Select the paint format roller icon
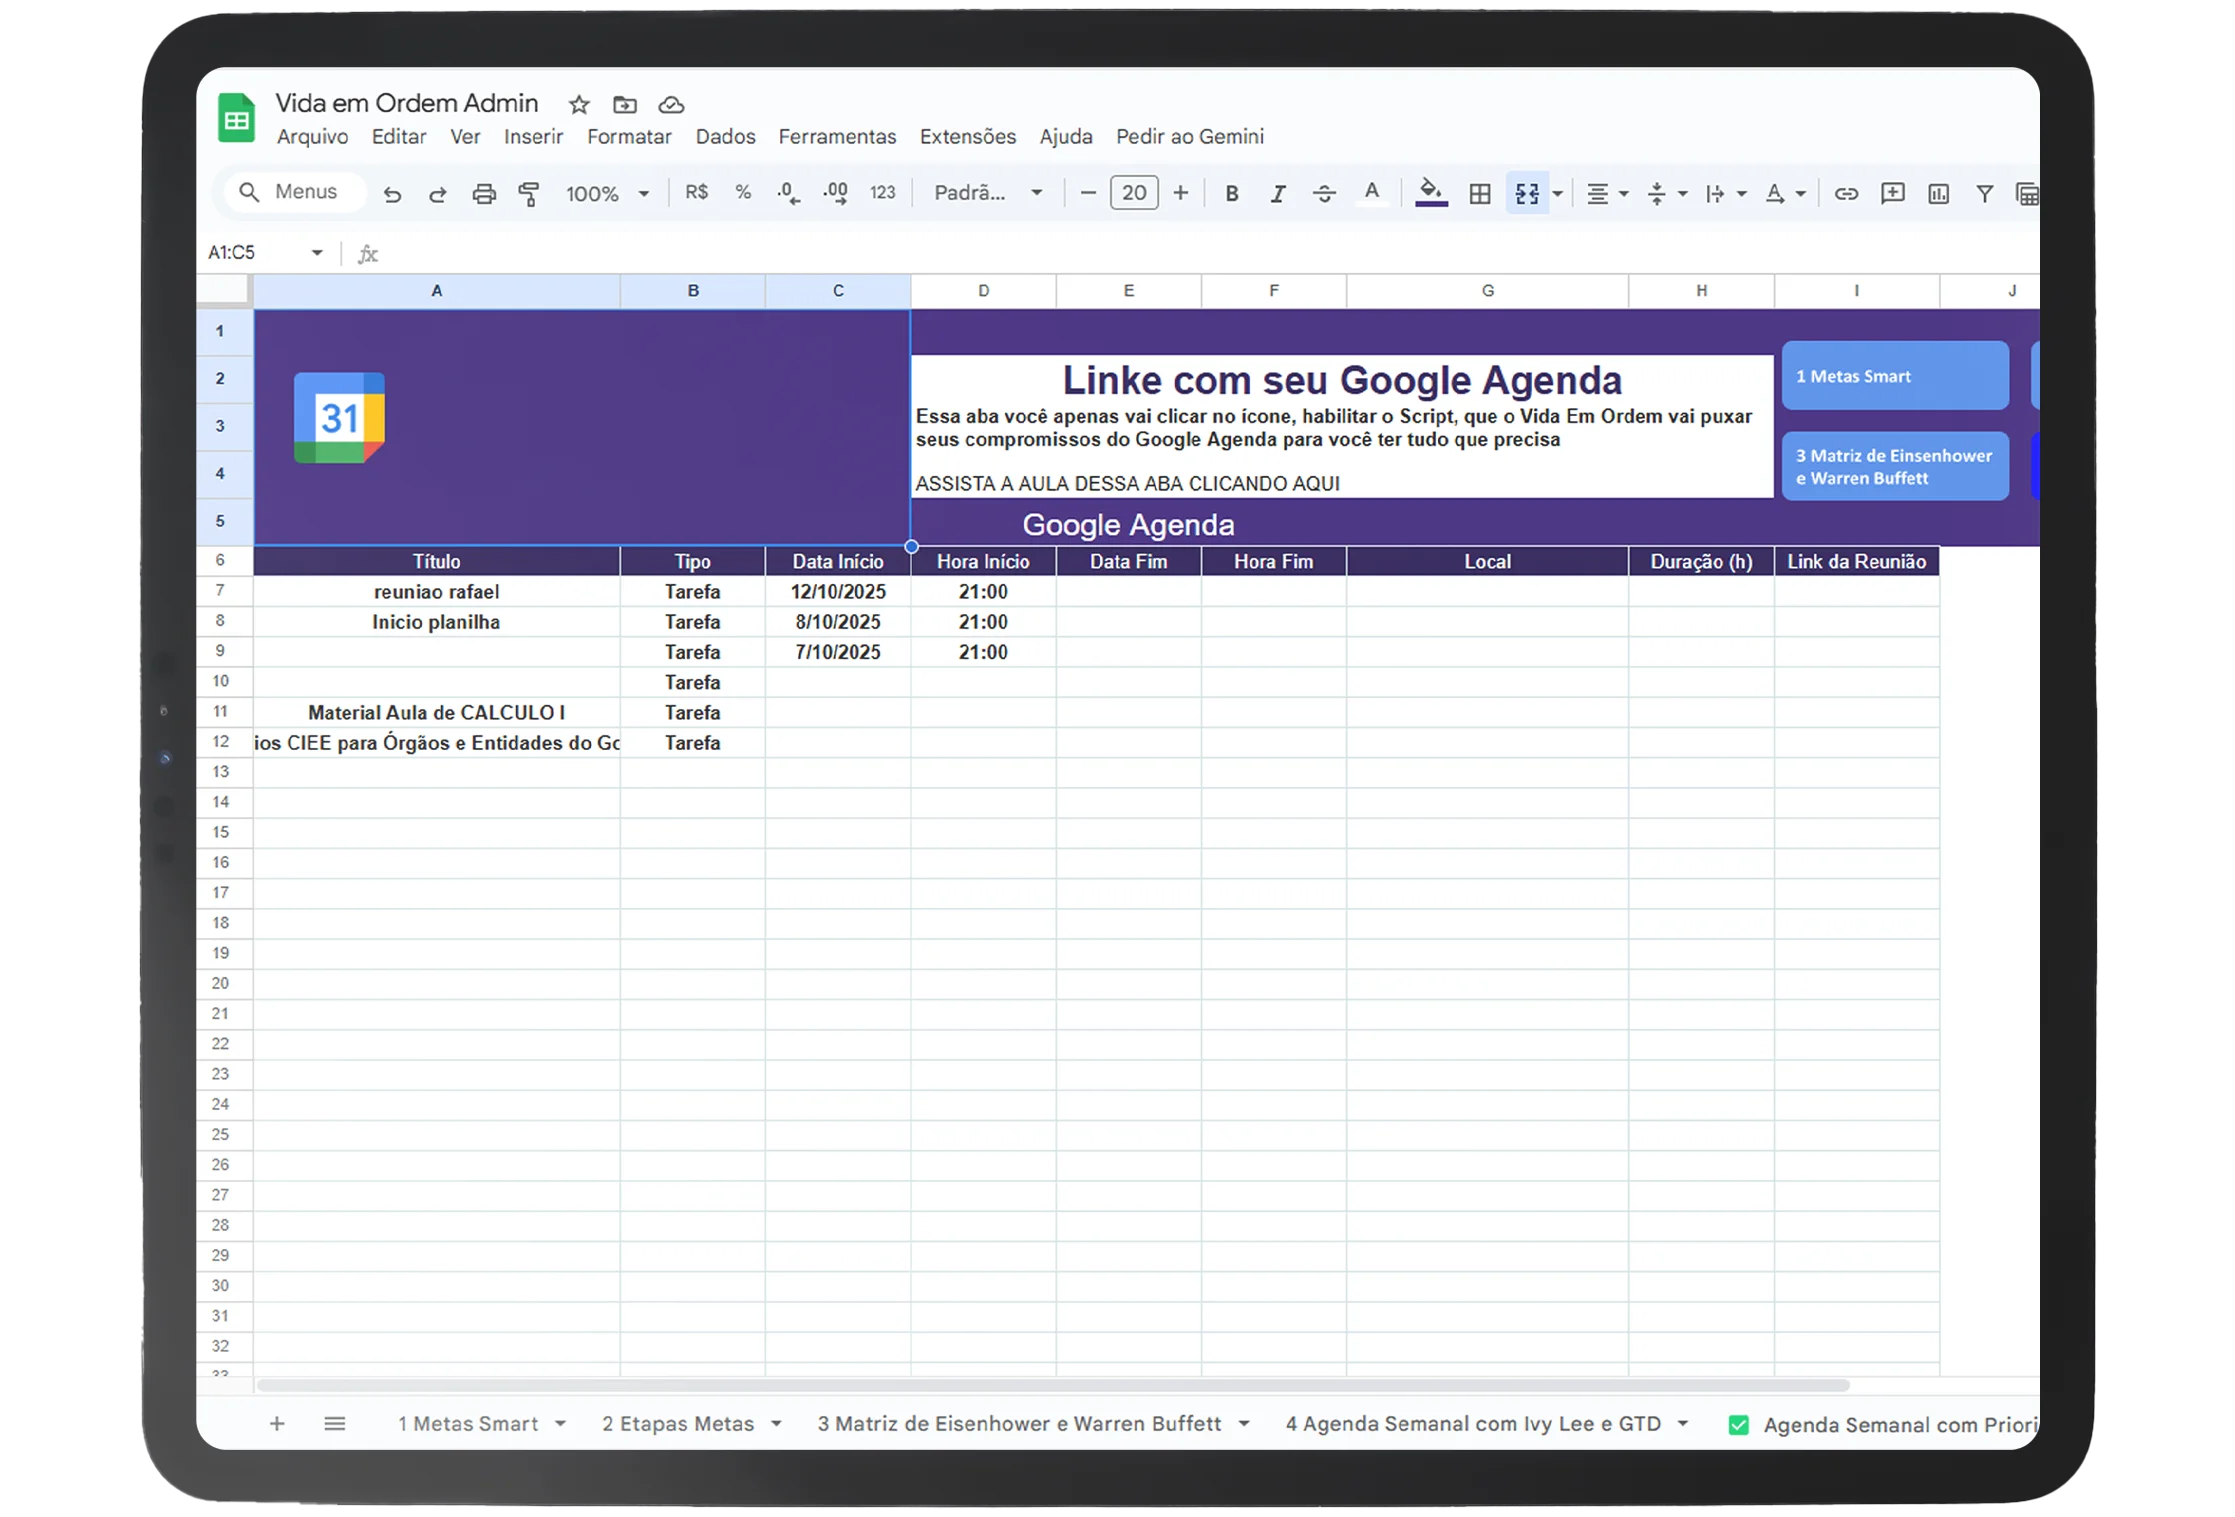This screenshot has width=2235, height=1517. coord(529,194)
